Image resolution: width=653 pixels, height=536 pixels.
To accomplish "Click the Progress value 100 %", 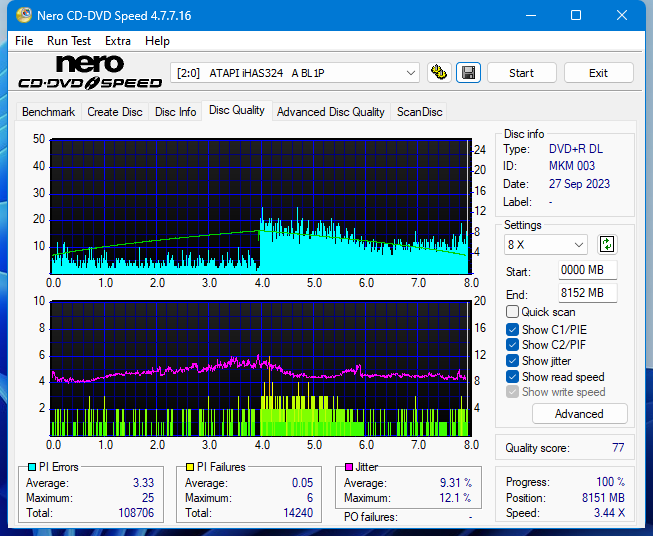I will 611,482.
